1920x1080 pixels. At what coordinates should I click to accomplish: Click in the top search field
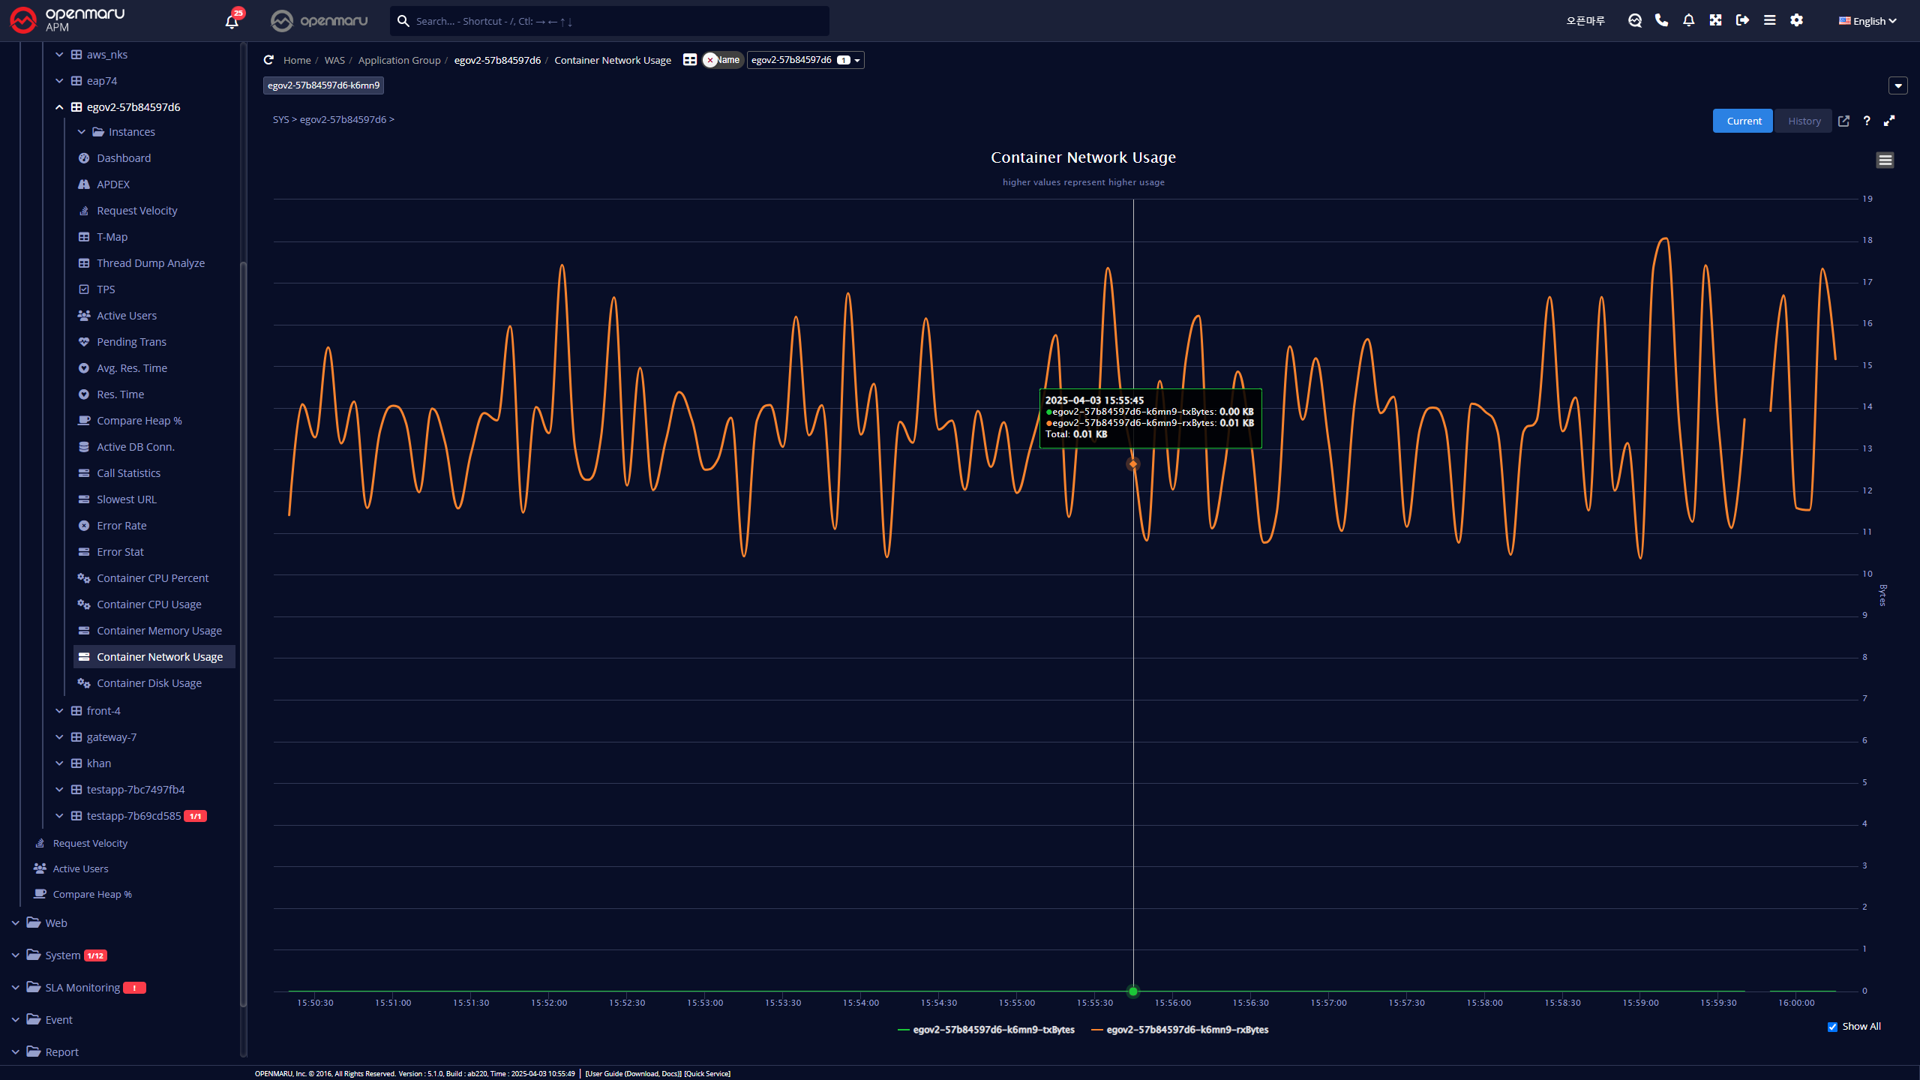pos(610,21)
